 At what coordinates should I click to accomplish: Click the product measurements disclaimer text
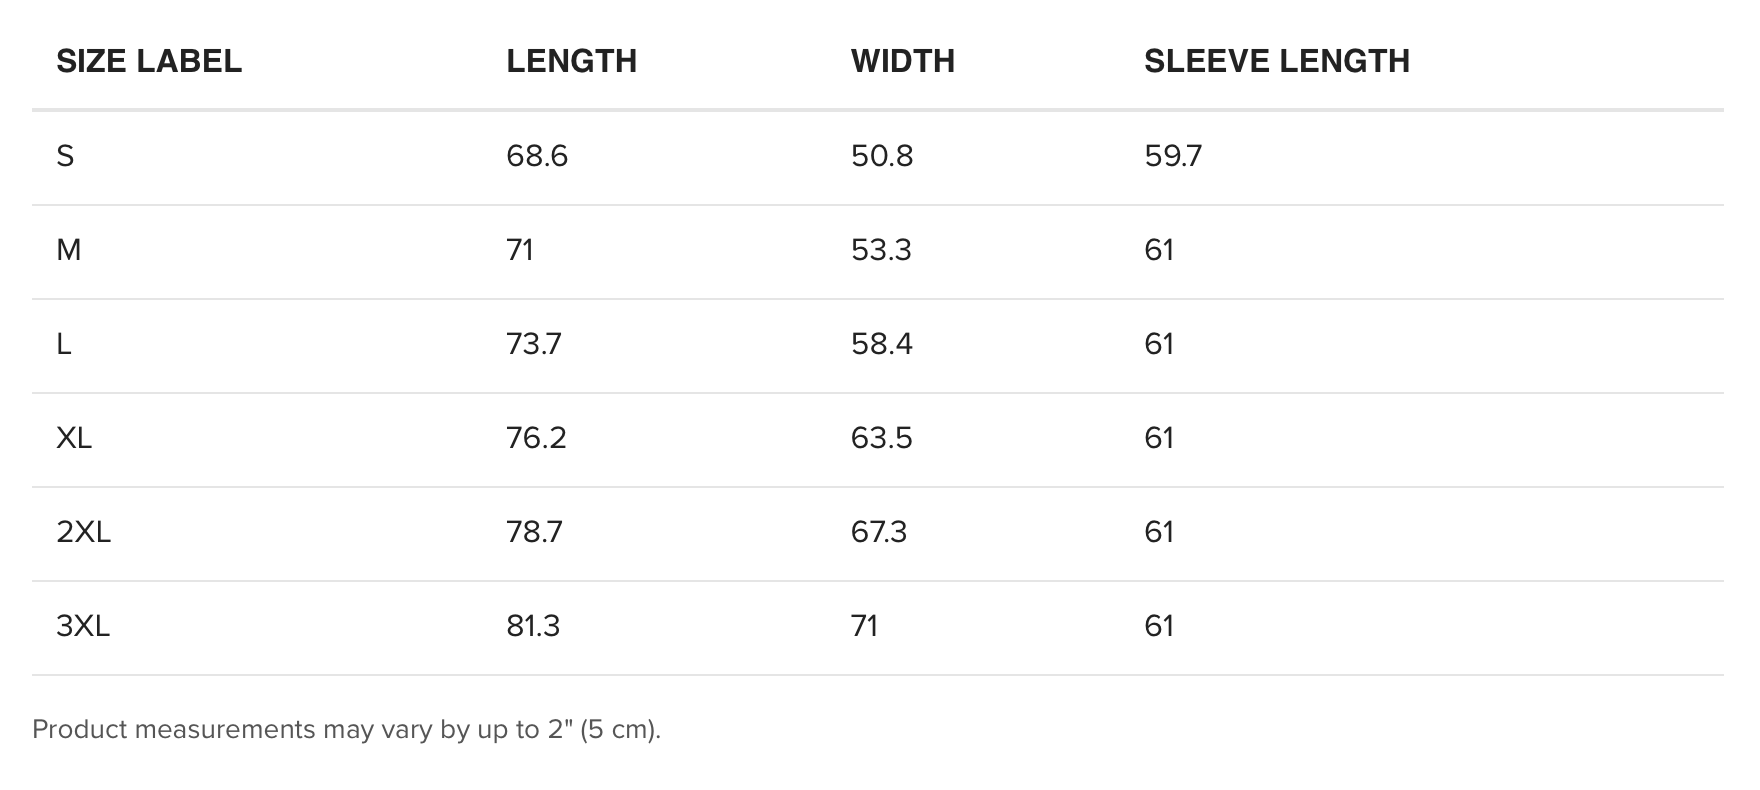click(x=346, y=729)
